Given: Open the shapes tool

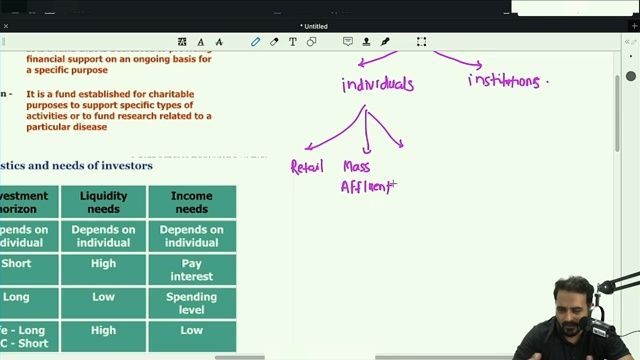Looking at the screenshot, I should coord(311,42).
